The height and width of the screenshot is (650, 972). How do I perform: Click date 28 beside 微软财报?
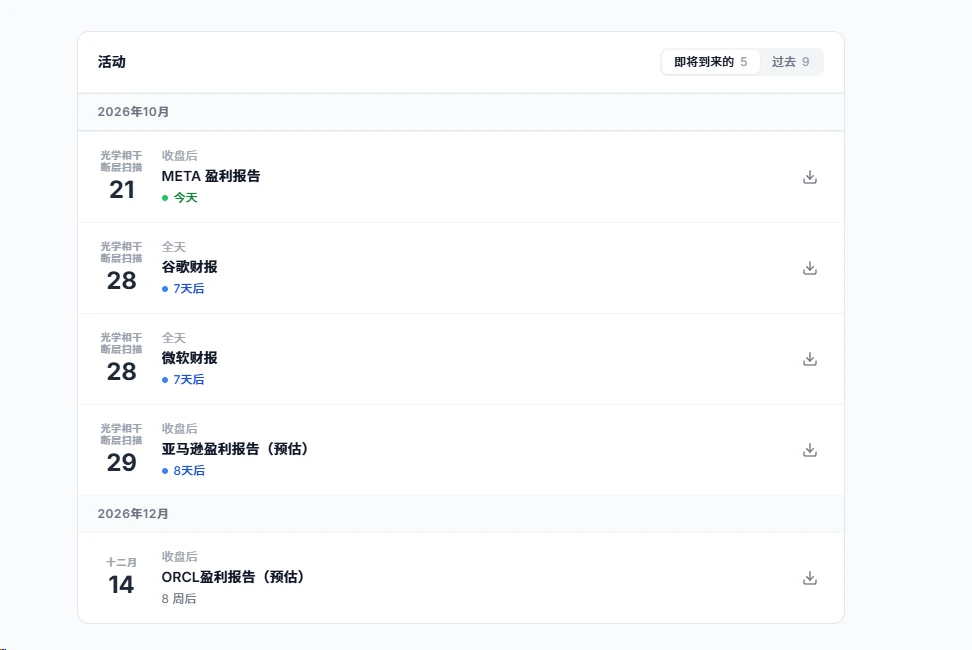(122, 372)
